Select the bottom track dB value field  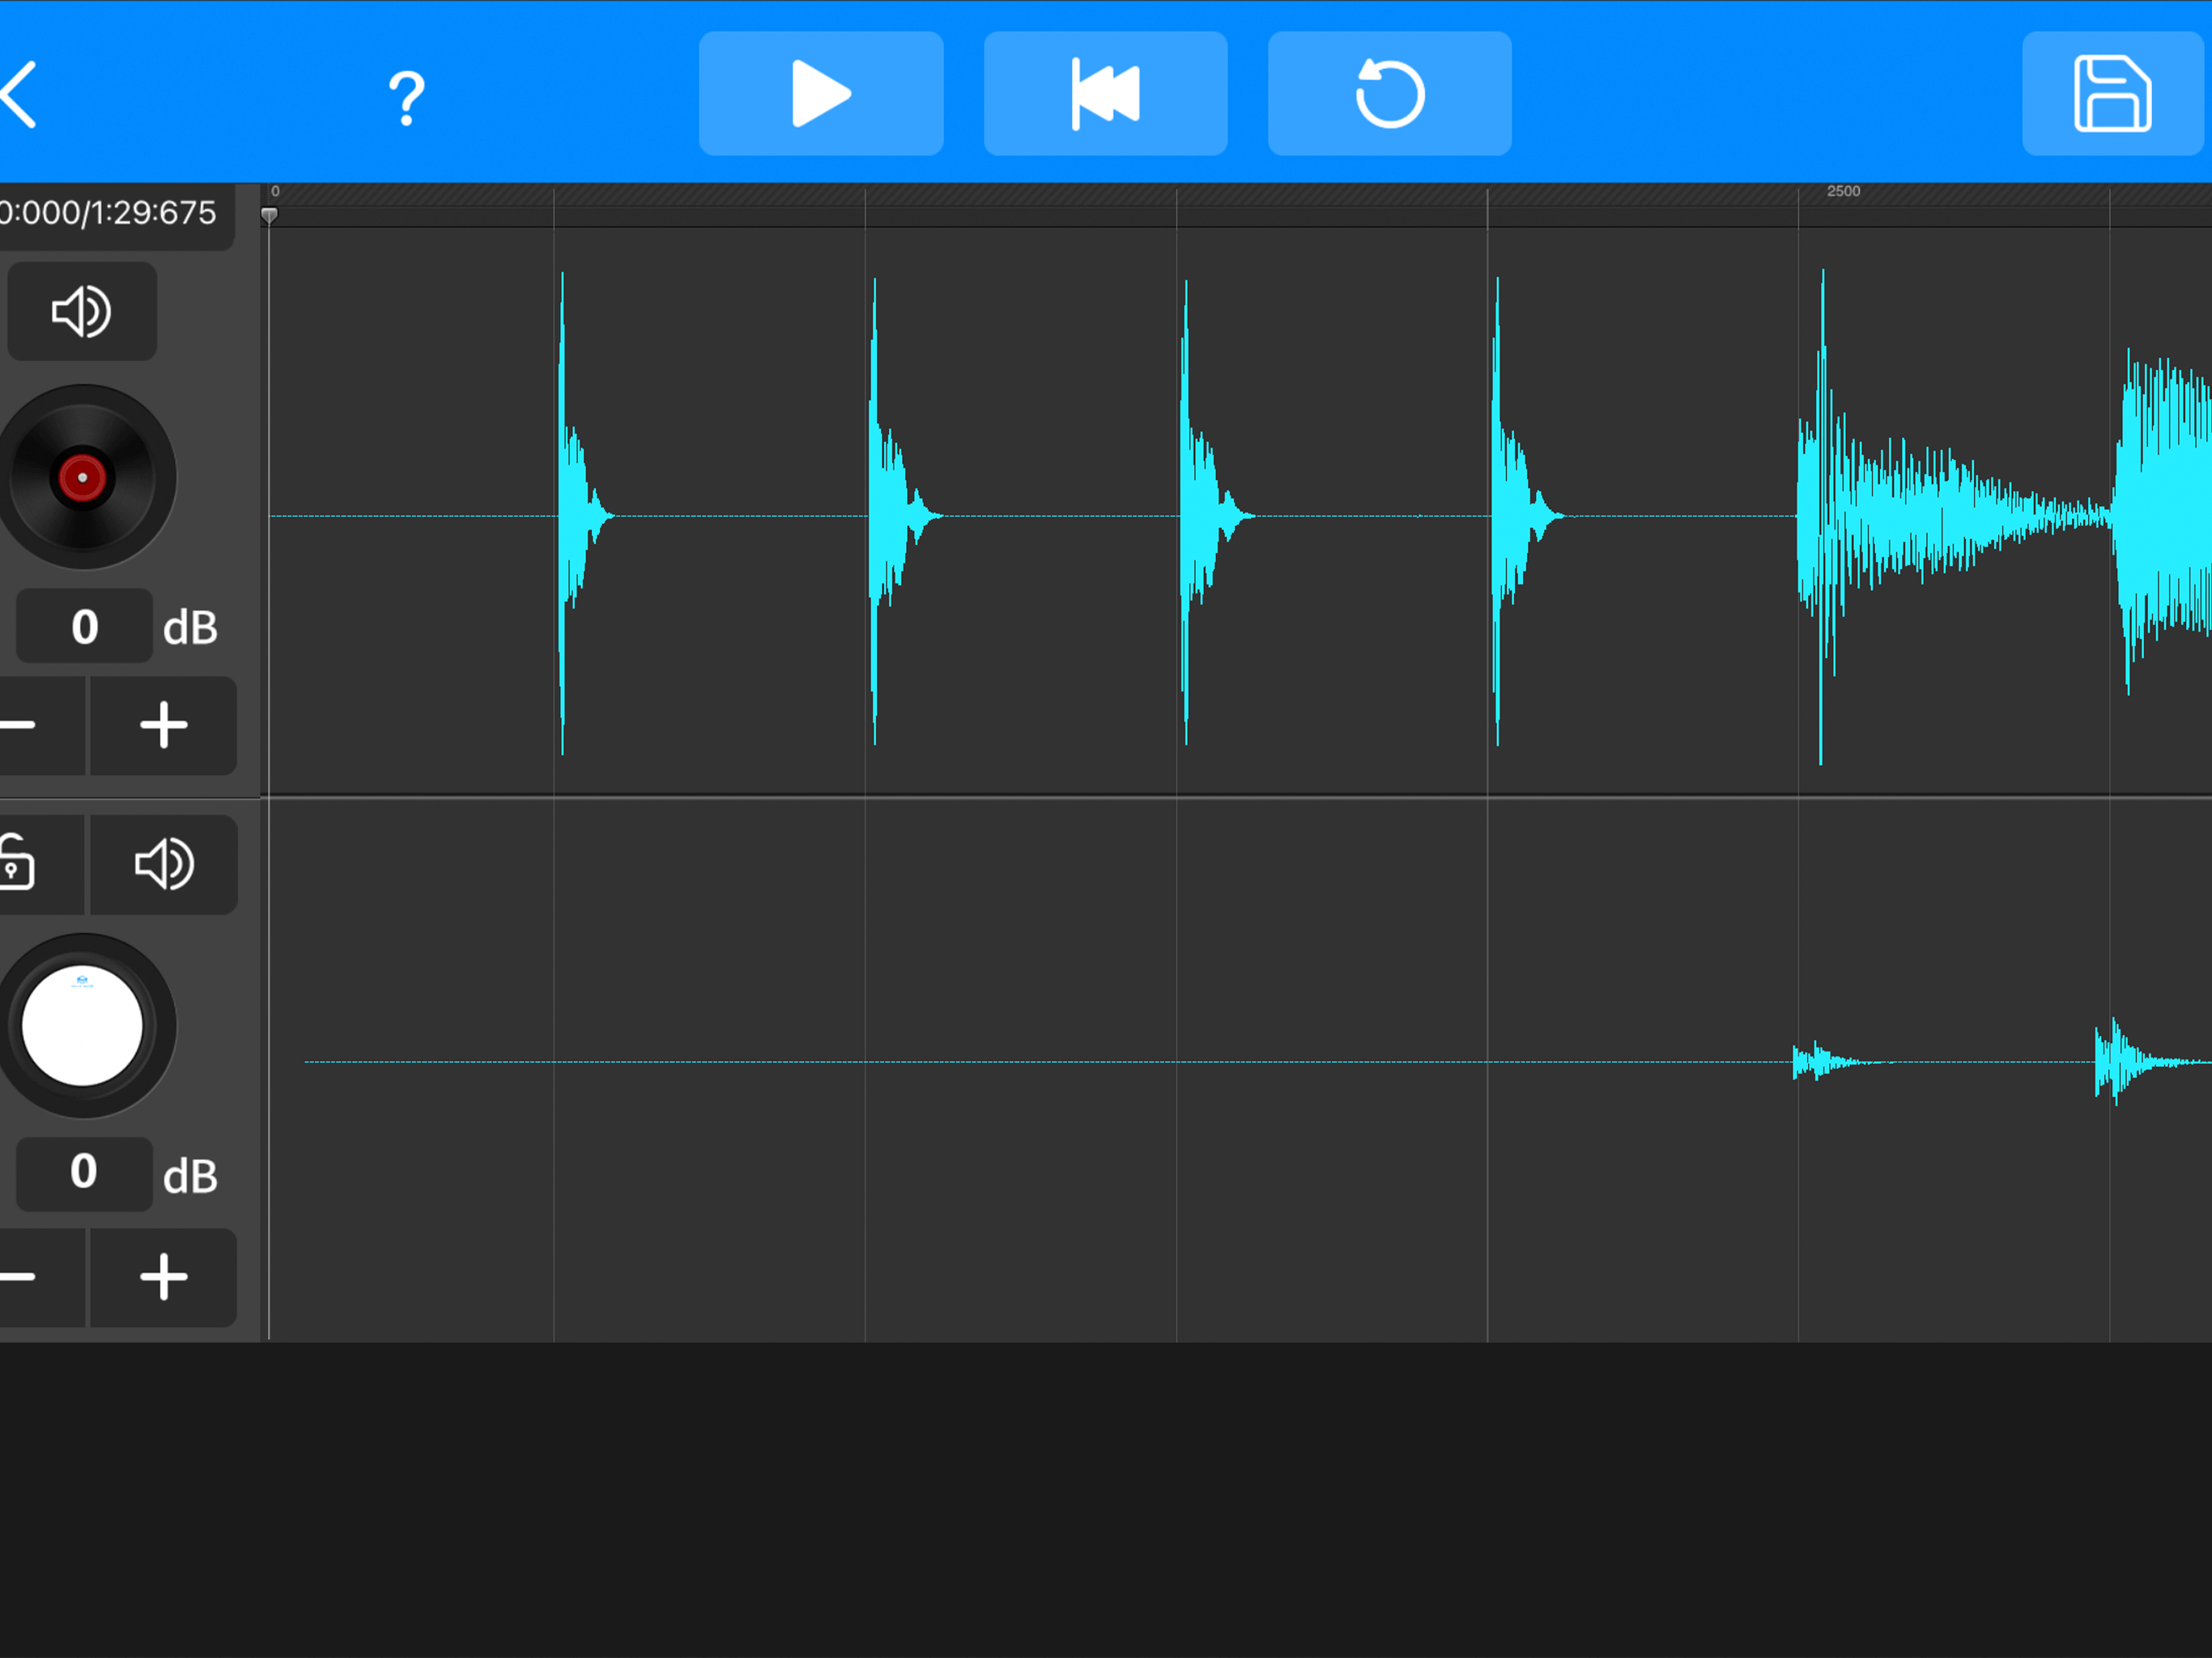pos(85,1173)
